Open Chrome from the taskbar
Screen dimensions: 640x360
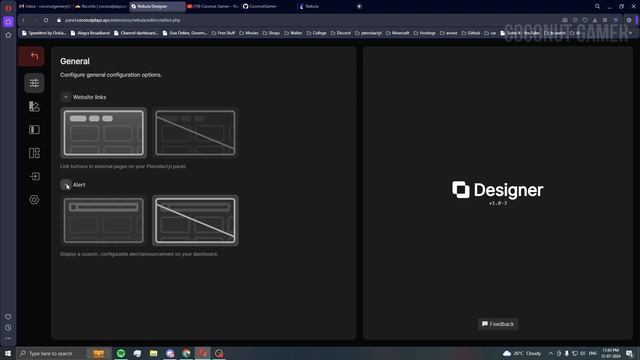[x=186, y=353]
